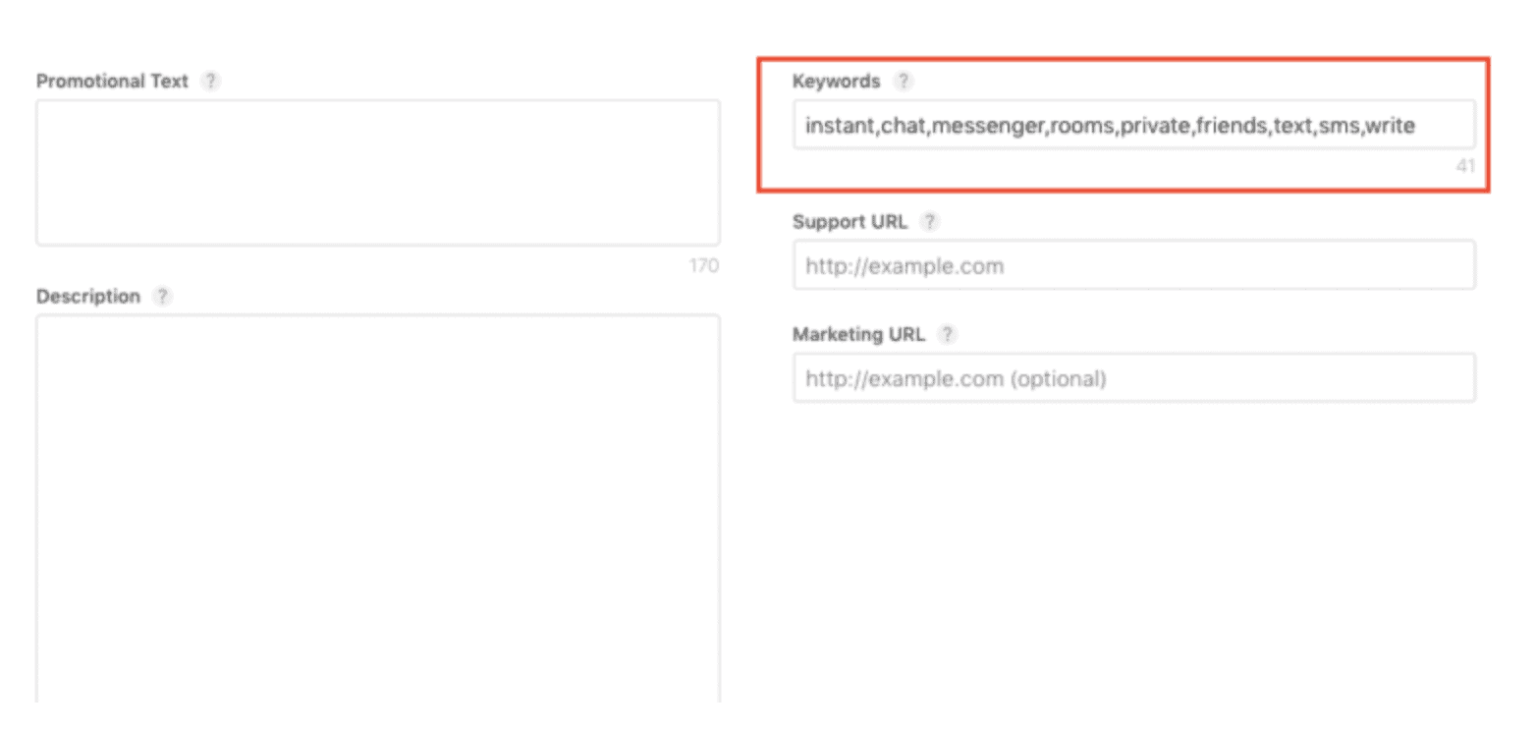This screenshot has height=729, width=1536.
Task: Click the help icon after Marketing URL
Action: point(947,334)
